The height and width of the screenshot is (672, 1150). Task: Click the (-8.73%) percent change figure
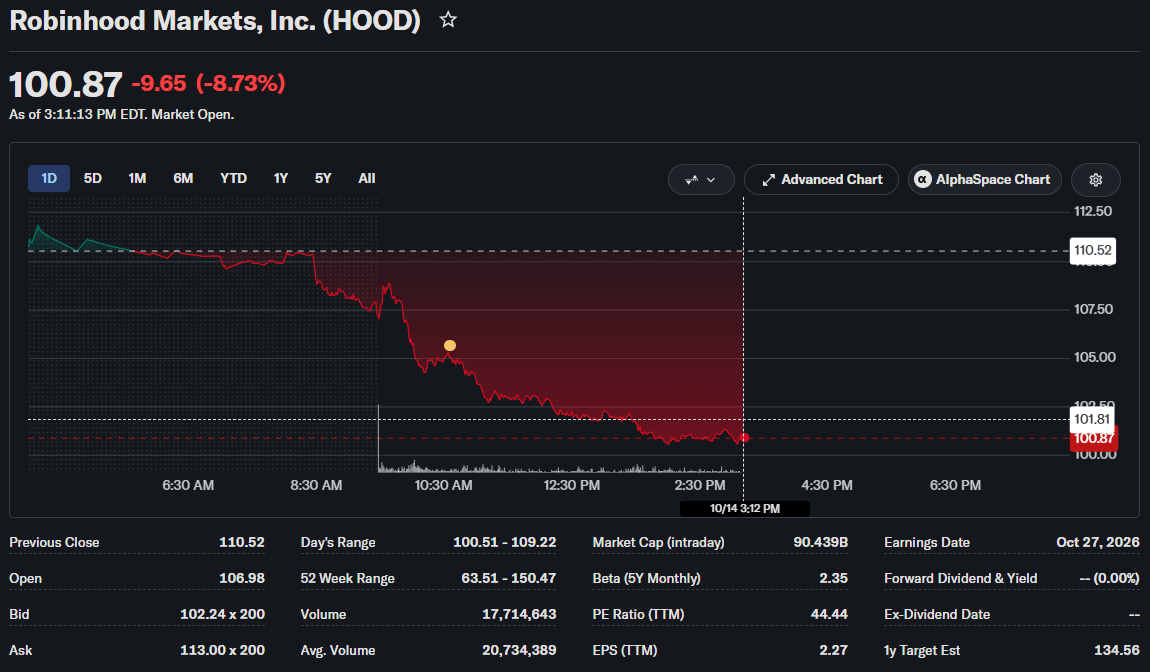241,84
